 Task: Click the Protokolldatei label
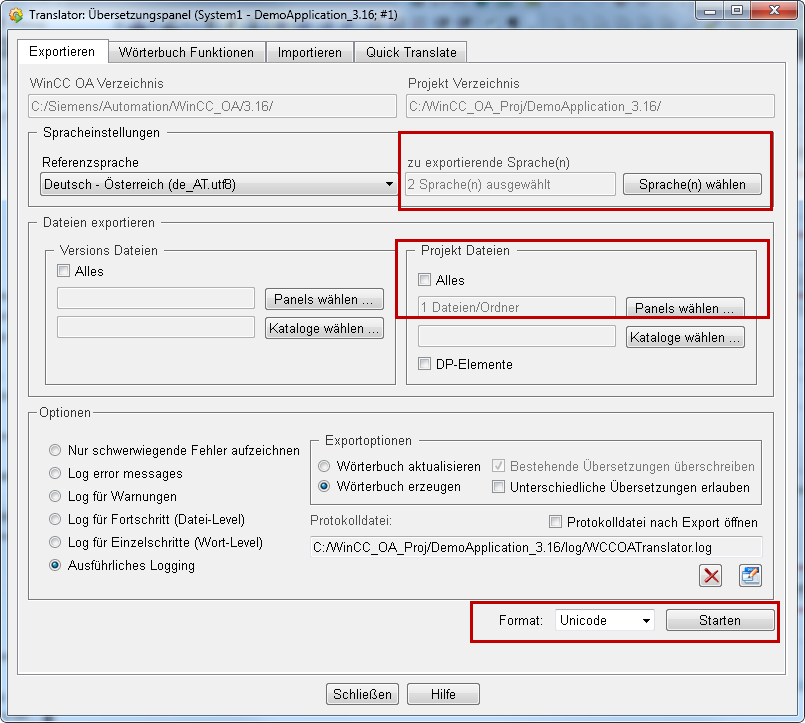[351, 521]
